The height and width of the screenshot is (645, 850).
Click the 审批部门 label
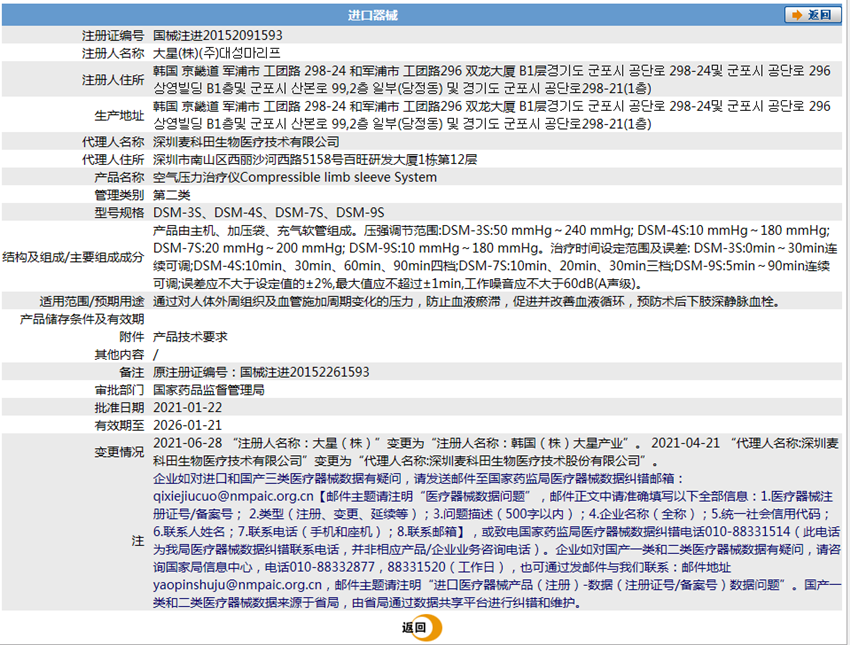click(x=119, y=390)
